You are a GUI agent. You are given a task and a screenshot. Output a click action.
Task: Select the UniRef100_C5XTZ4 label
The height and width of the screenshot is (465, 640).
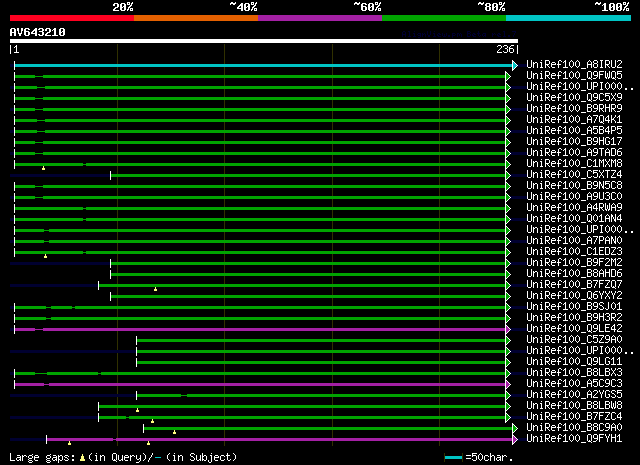574,174
